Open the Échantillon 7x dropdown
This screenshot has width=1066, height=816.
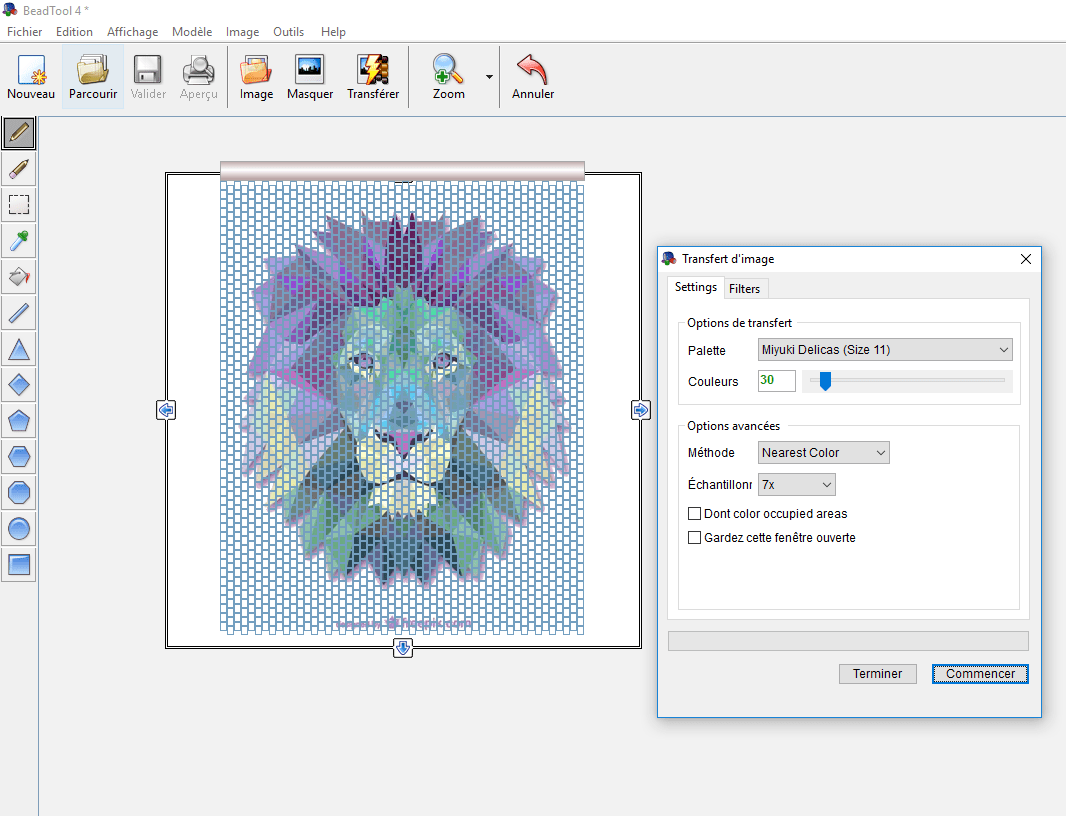(796, 485)
